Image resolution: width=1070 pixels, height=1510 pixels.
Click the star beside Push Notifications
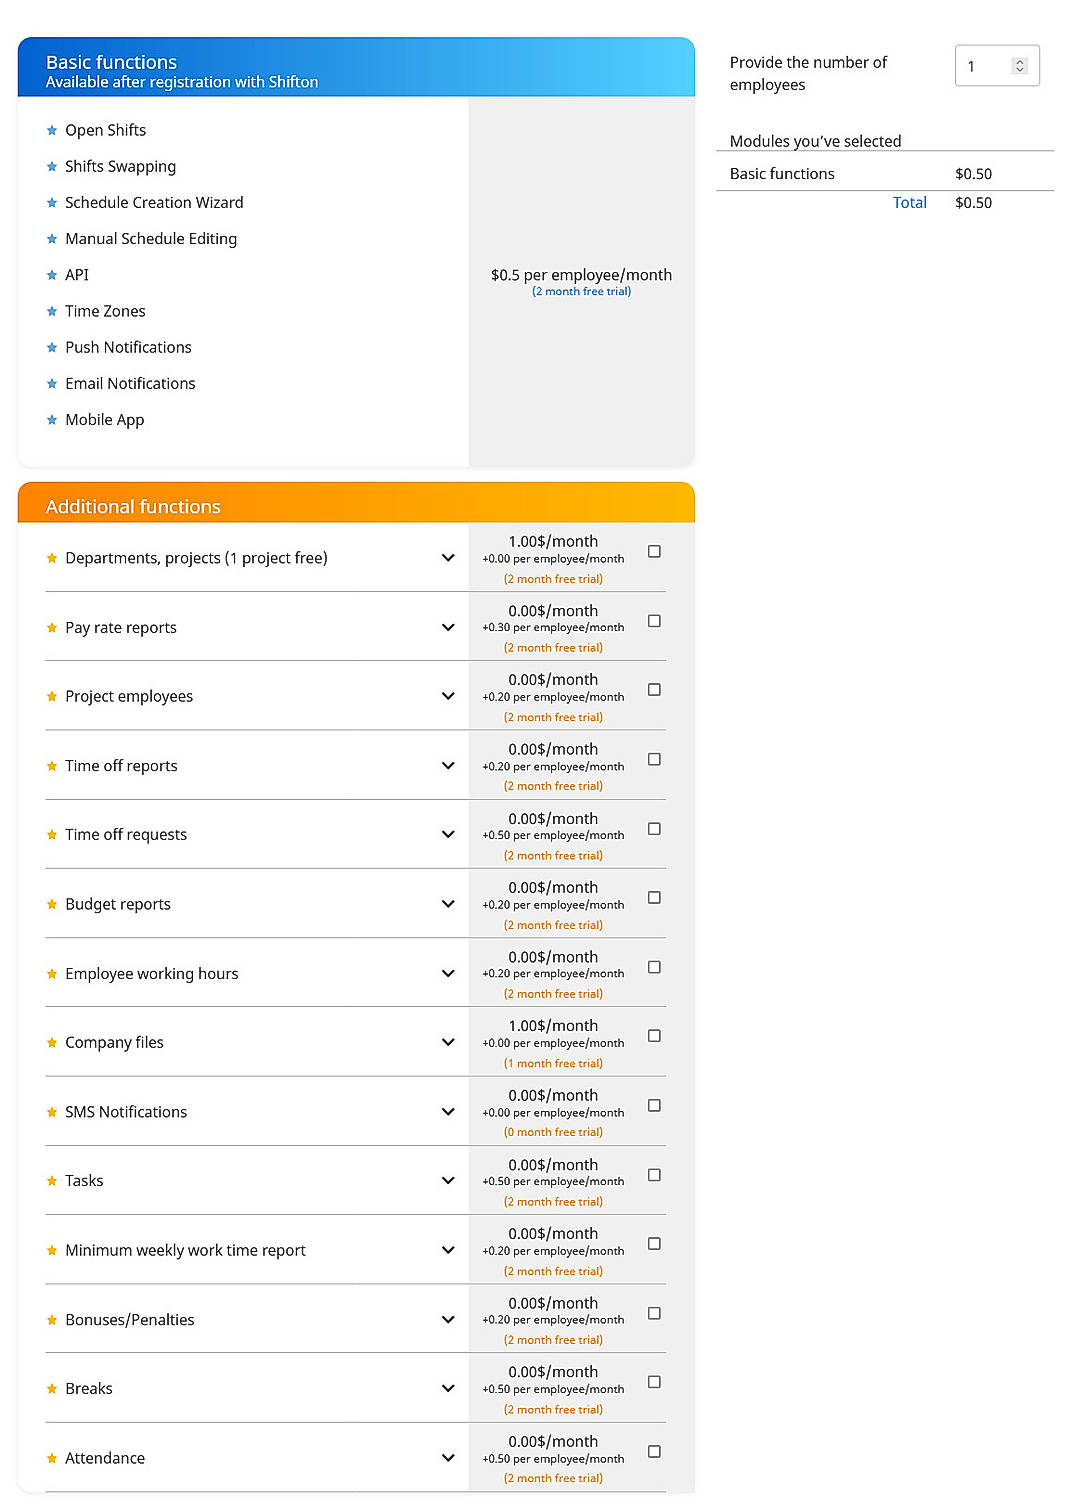click(x=52, y=347)
